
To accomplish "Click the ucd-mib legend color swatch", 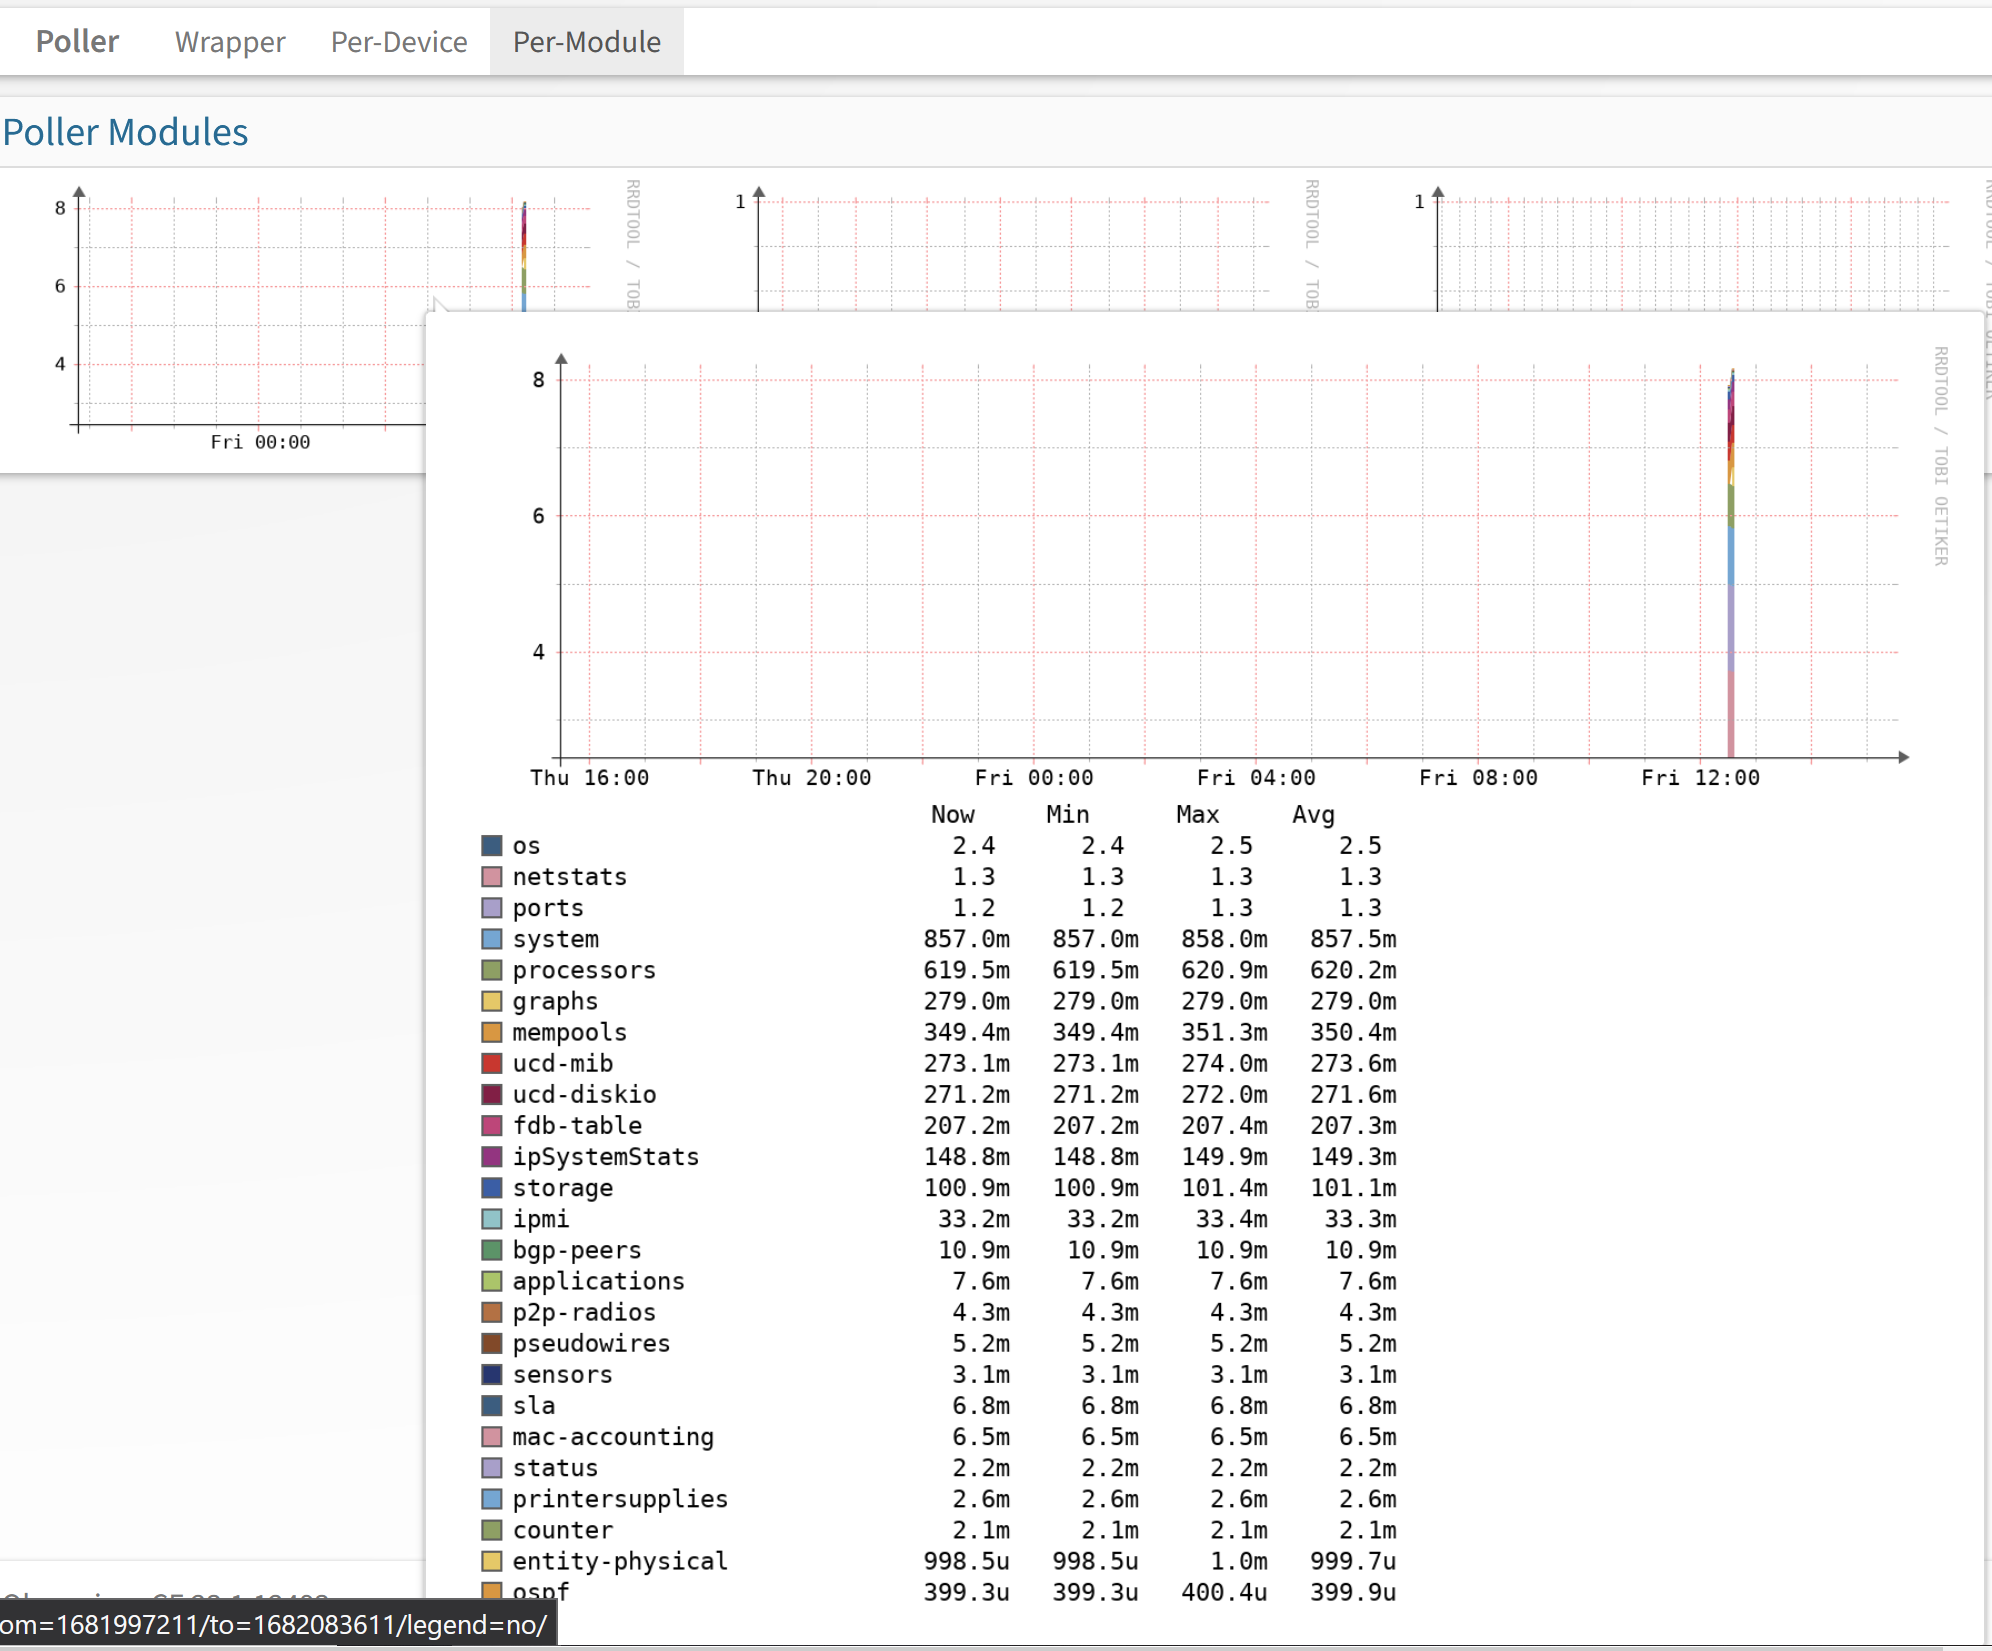I will [x=492, y=1063].
